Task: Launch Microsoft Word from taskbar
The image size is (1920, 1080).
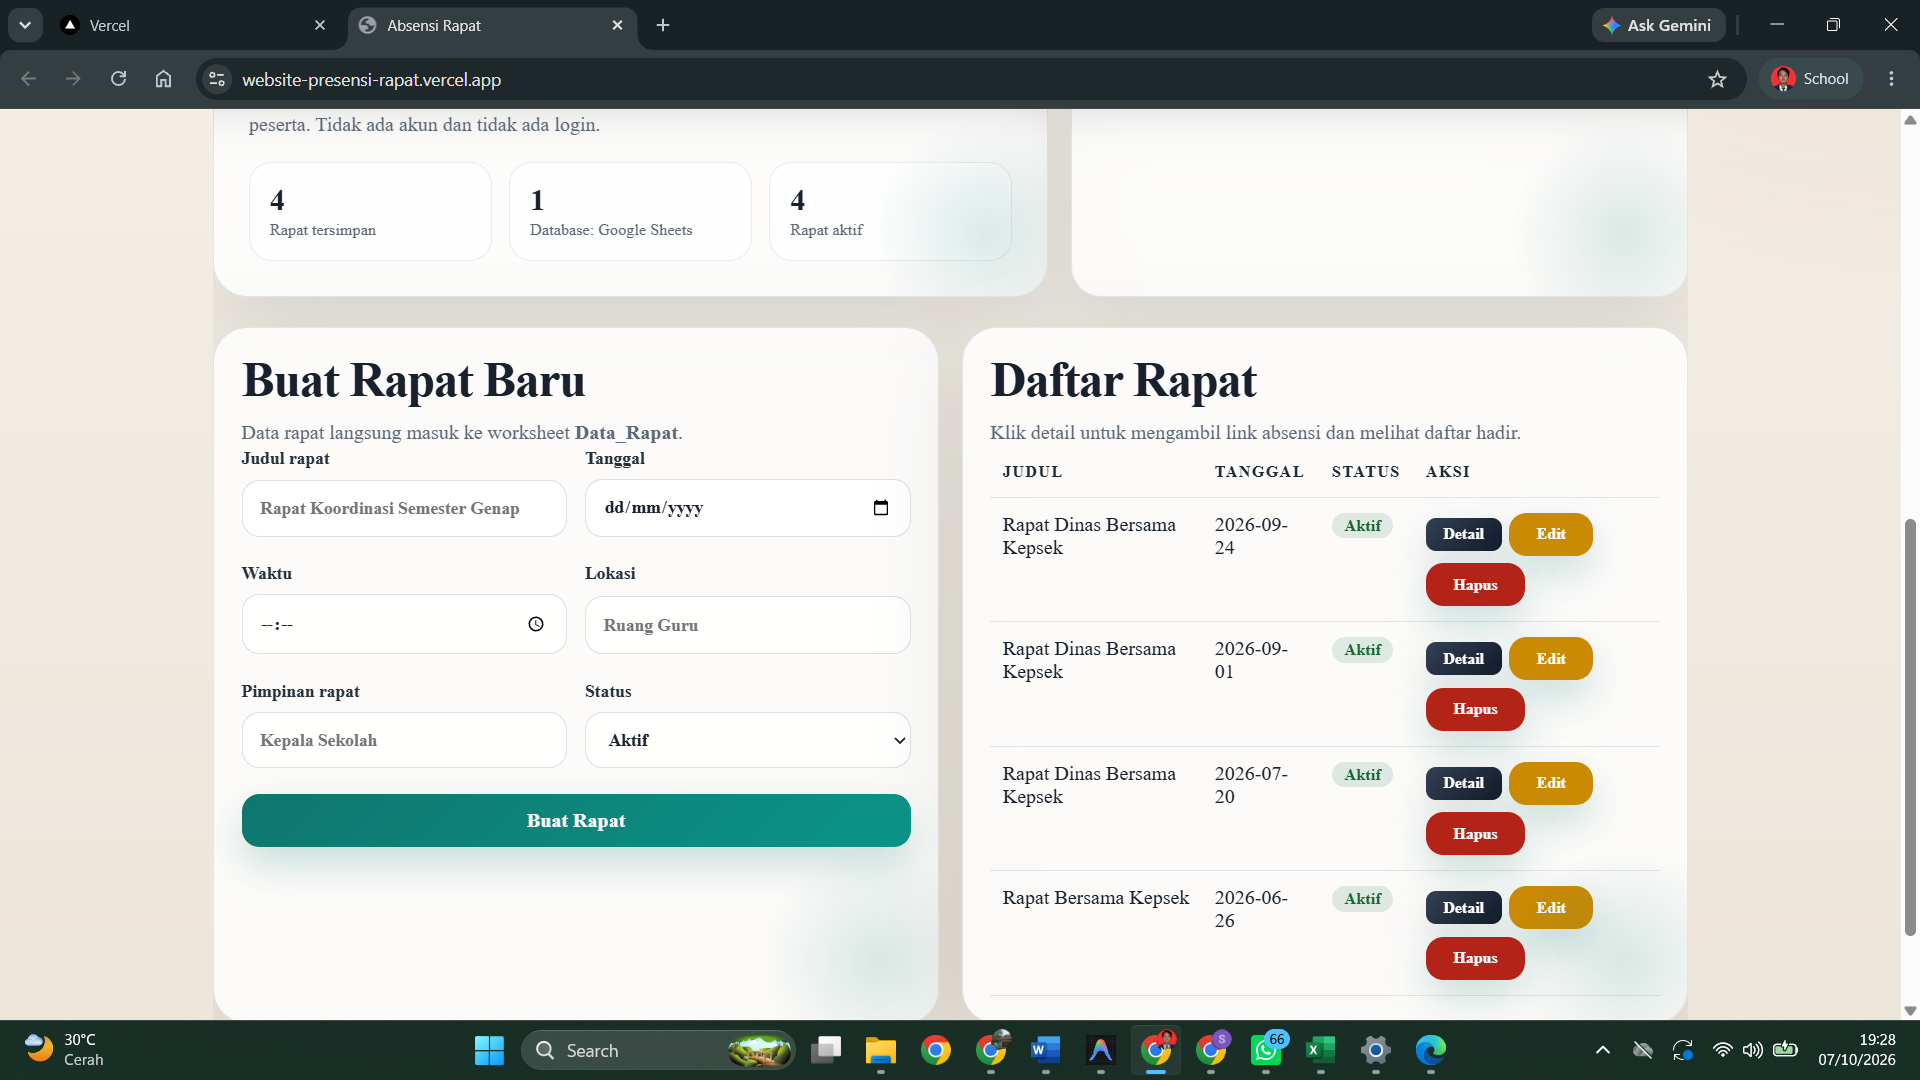Action: coord(1045,1050)
